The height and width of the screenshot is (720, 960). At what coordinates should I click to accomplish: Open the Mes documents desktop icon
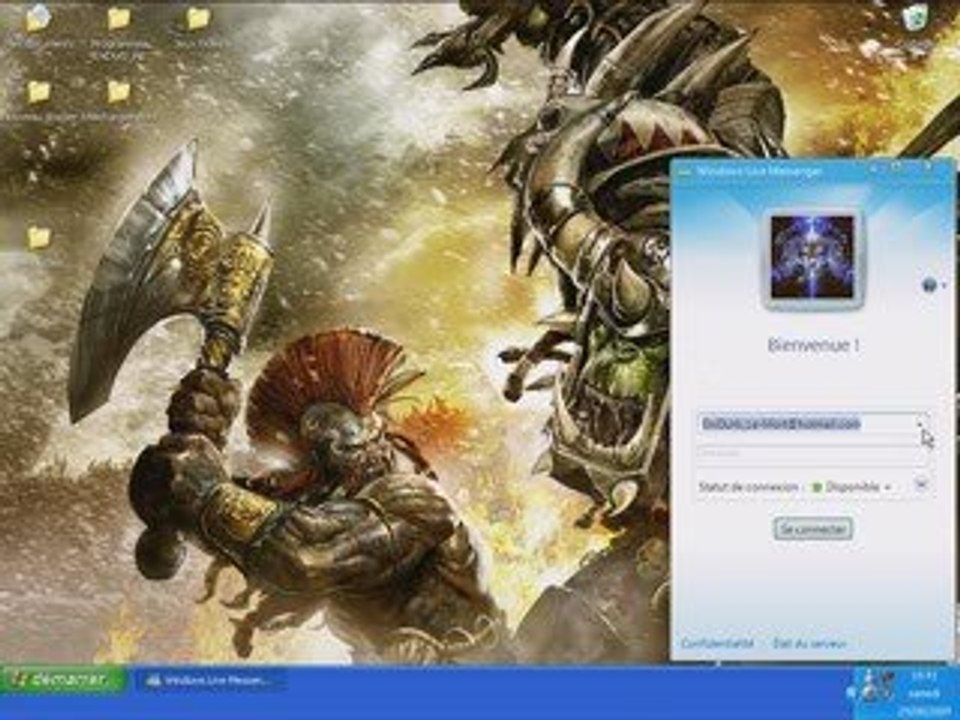coord(39,20)
